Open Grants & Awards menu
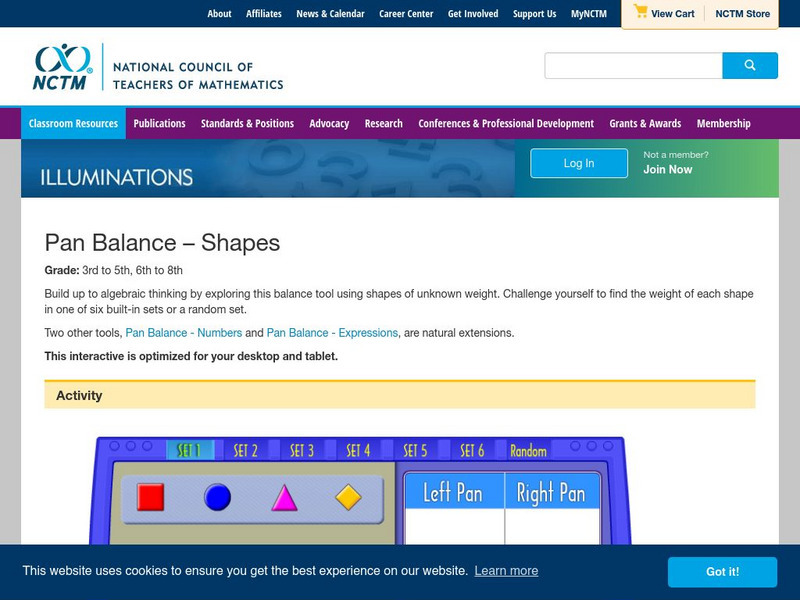Image resolution: width=800 pixels, height=600 pixels. (x=645, y=123)
